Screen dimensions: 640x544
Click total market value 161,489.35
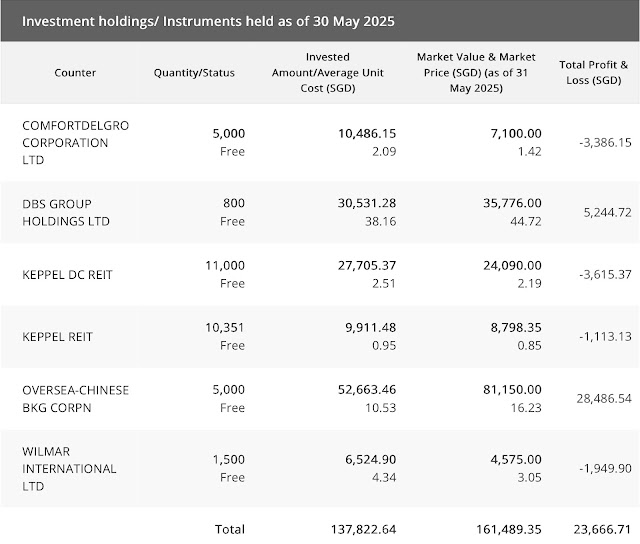coord(509,529)
